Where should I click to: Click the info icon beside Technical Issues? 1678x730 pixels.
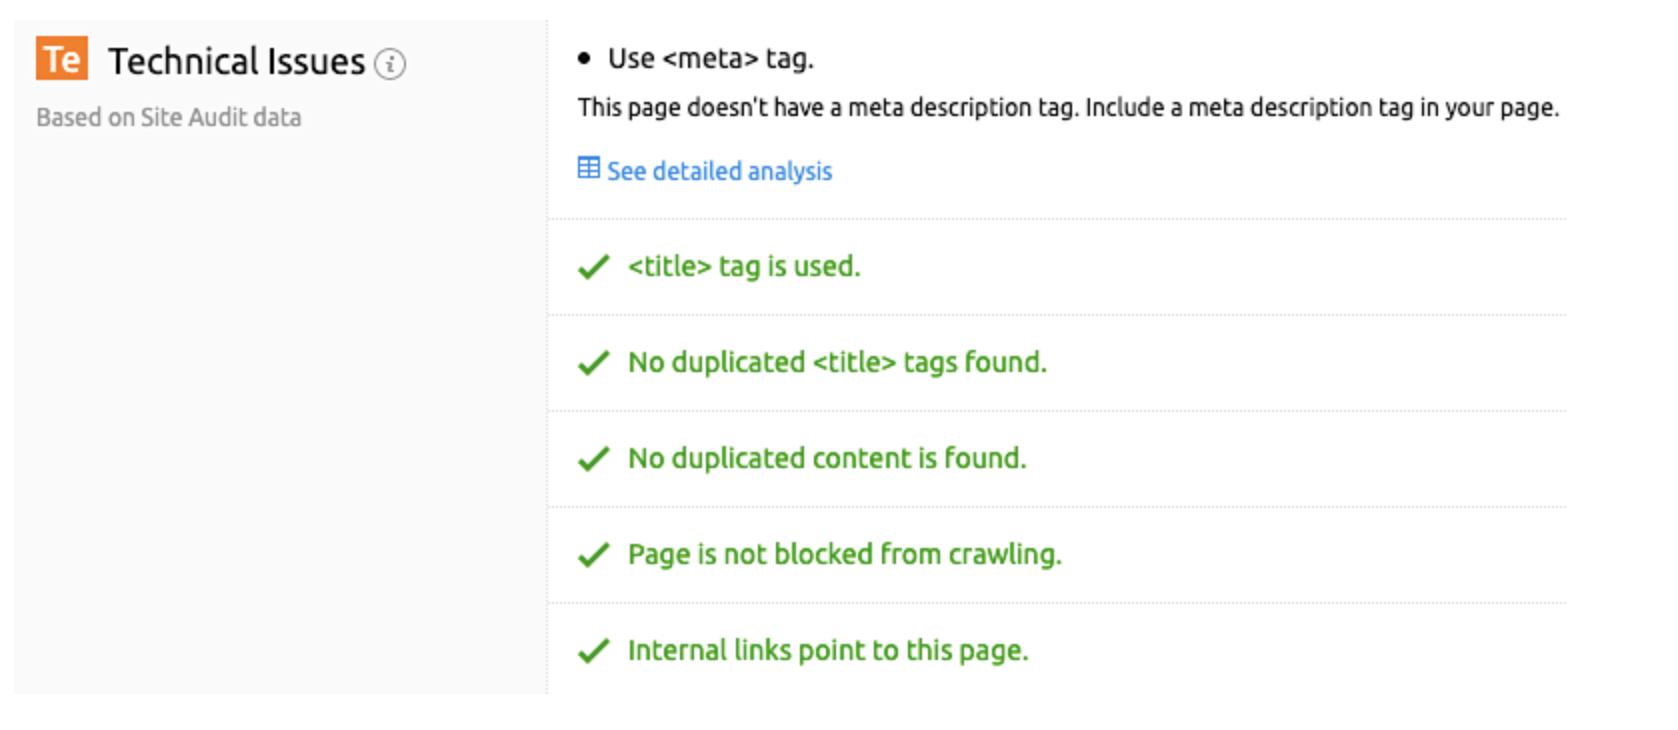pyautogui.click(x=389, y=66)
